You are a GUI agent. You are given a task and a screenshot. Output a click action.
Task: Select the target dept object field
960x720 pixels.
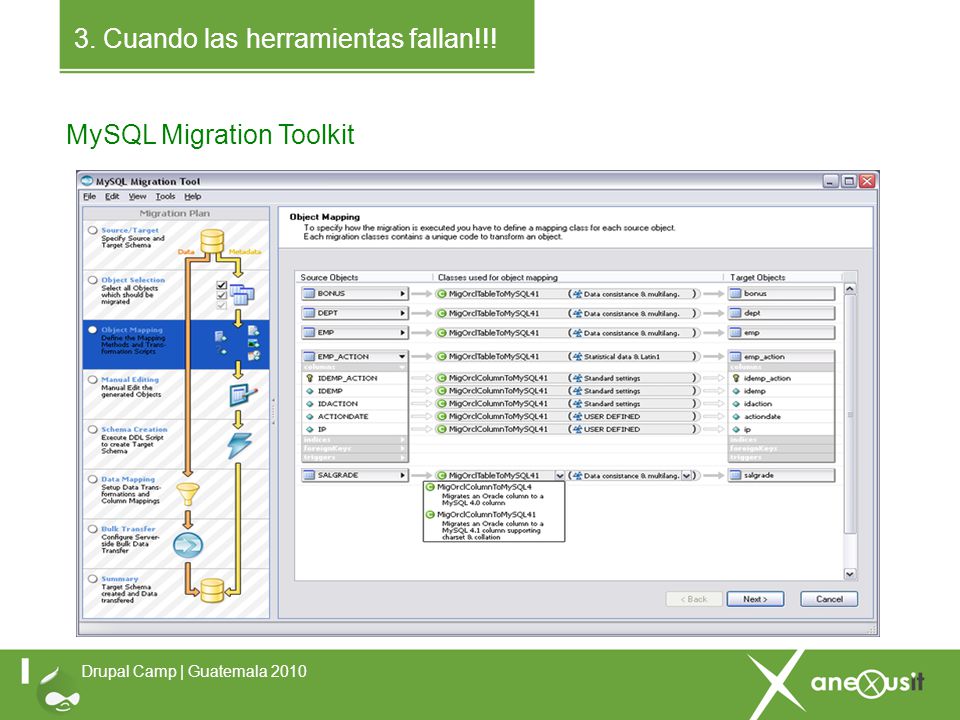pyautogui.click(x=781, y=313)
